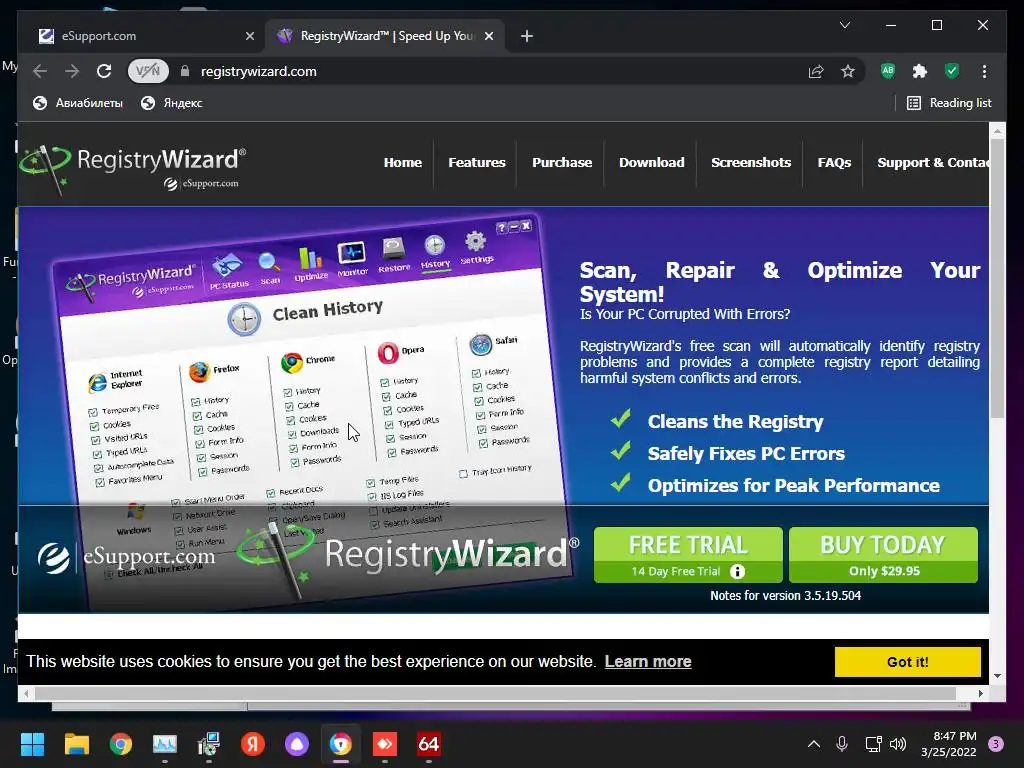The height and width of the screenshot is (768, 1024).
Task: Open a new tab with plus button
Action: (x=527, y=37)
